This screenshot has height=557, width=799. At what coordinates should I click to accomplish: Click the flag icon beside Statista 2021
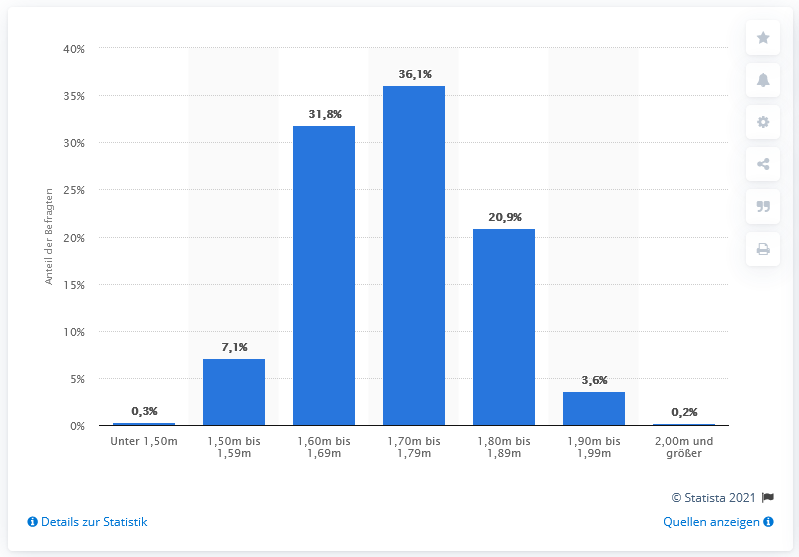768,497
